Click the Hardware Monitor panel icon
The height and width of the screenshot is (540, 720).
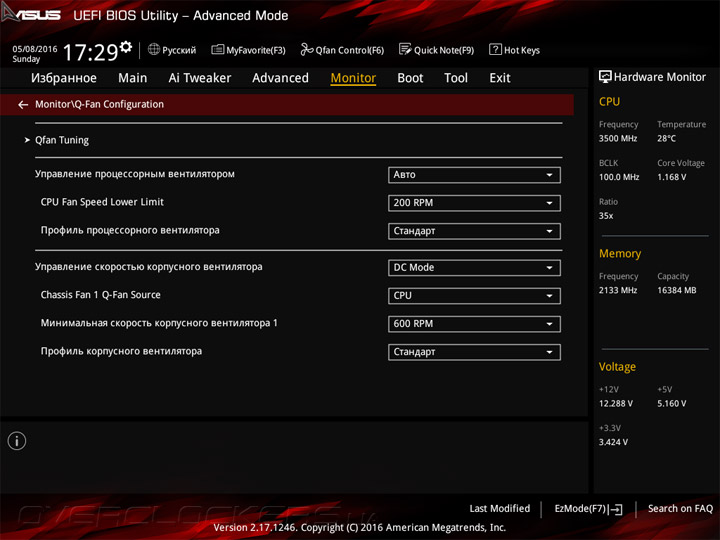605,77
